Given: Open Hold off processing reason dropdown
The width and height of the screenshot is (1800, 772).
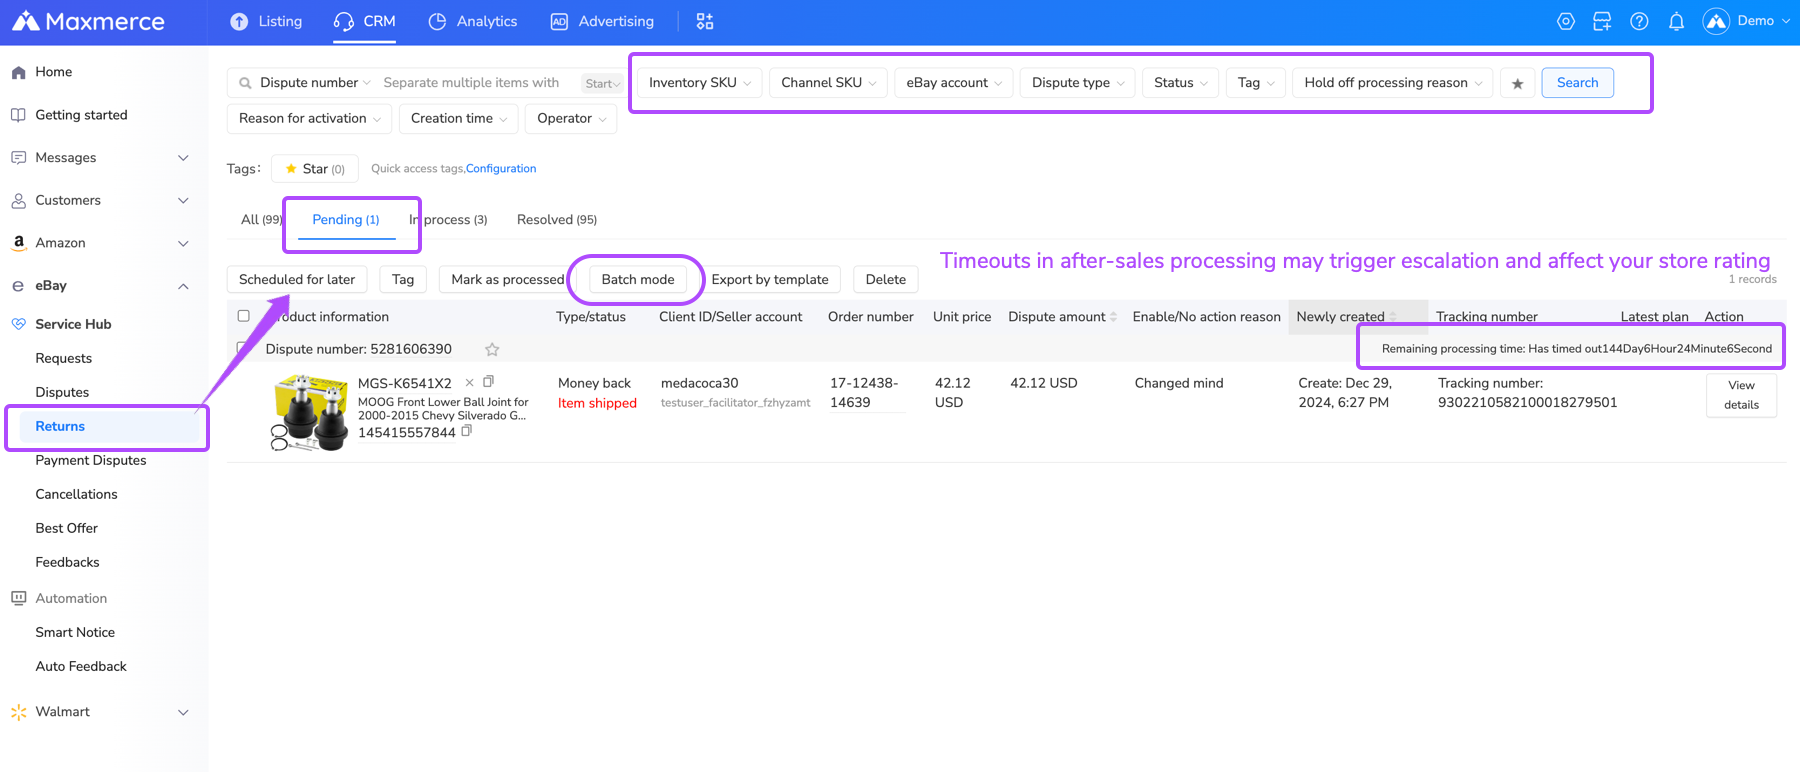Looking at the screenshot, I should (1393, 83).
